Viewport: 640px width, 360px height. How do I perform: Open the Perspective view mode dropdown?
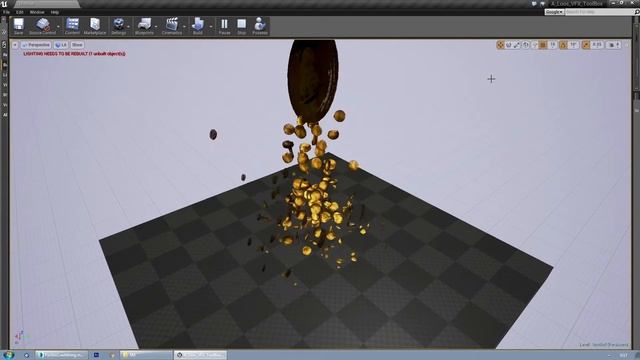[36, 45]
